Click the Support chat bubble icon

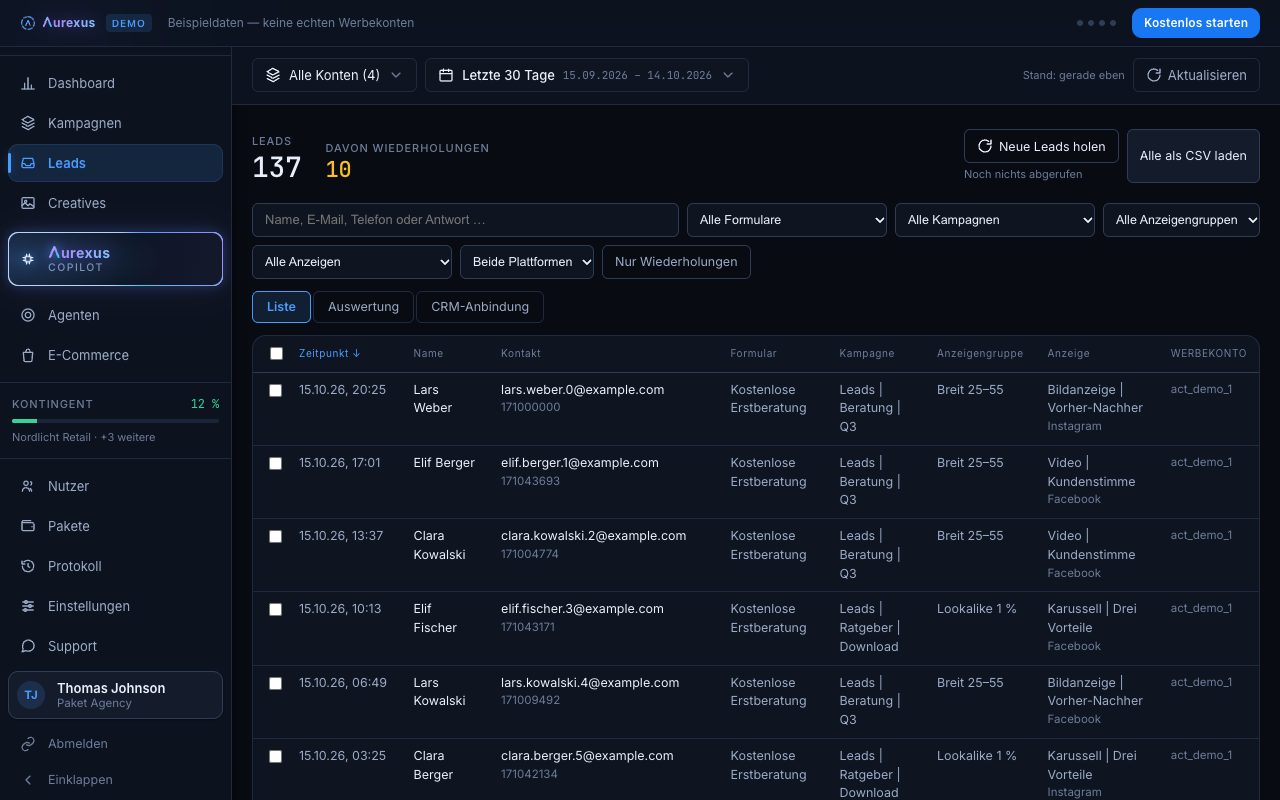pos(28,646)
